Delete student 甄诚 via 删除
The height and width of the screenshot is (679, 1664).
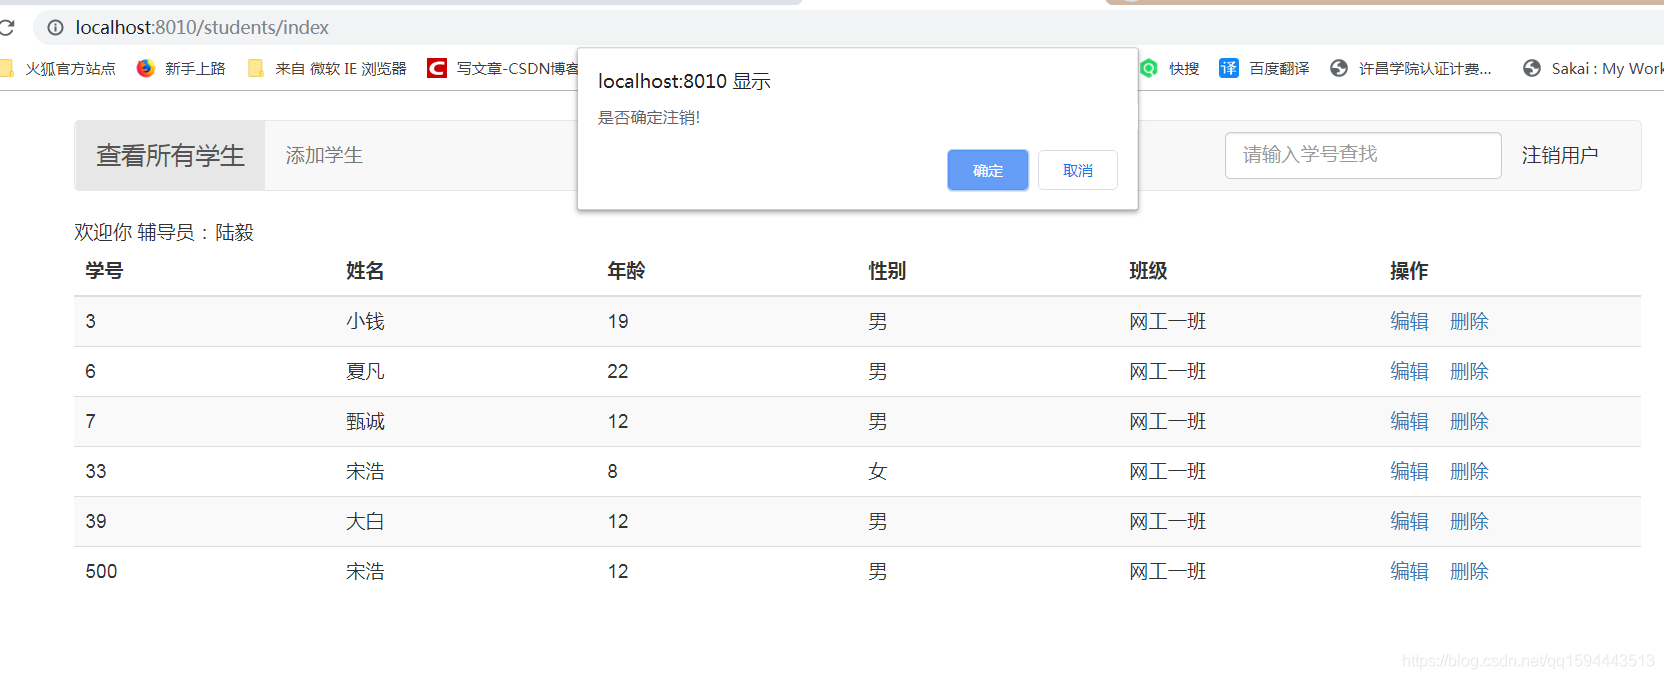(1469, 421)
